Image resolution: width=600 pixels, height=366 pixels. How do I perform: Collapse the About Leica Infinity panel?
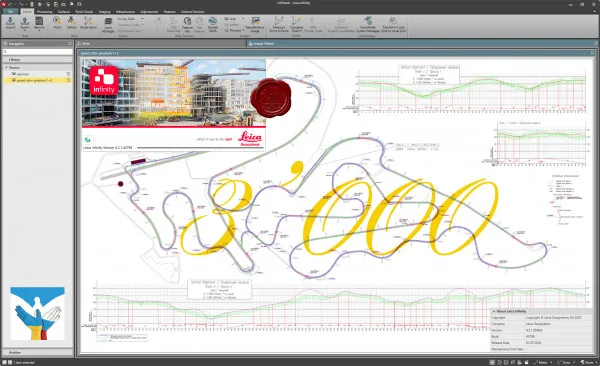pyautogui.click(x=494, y=311)
